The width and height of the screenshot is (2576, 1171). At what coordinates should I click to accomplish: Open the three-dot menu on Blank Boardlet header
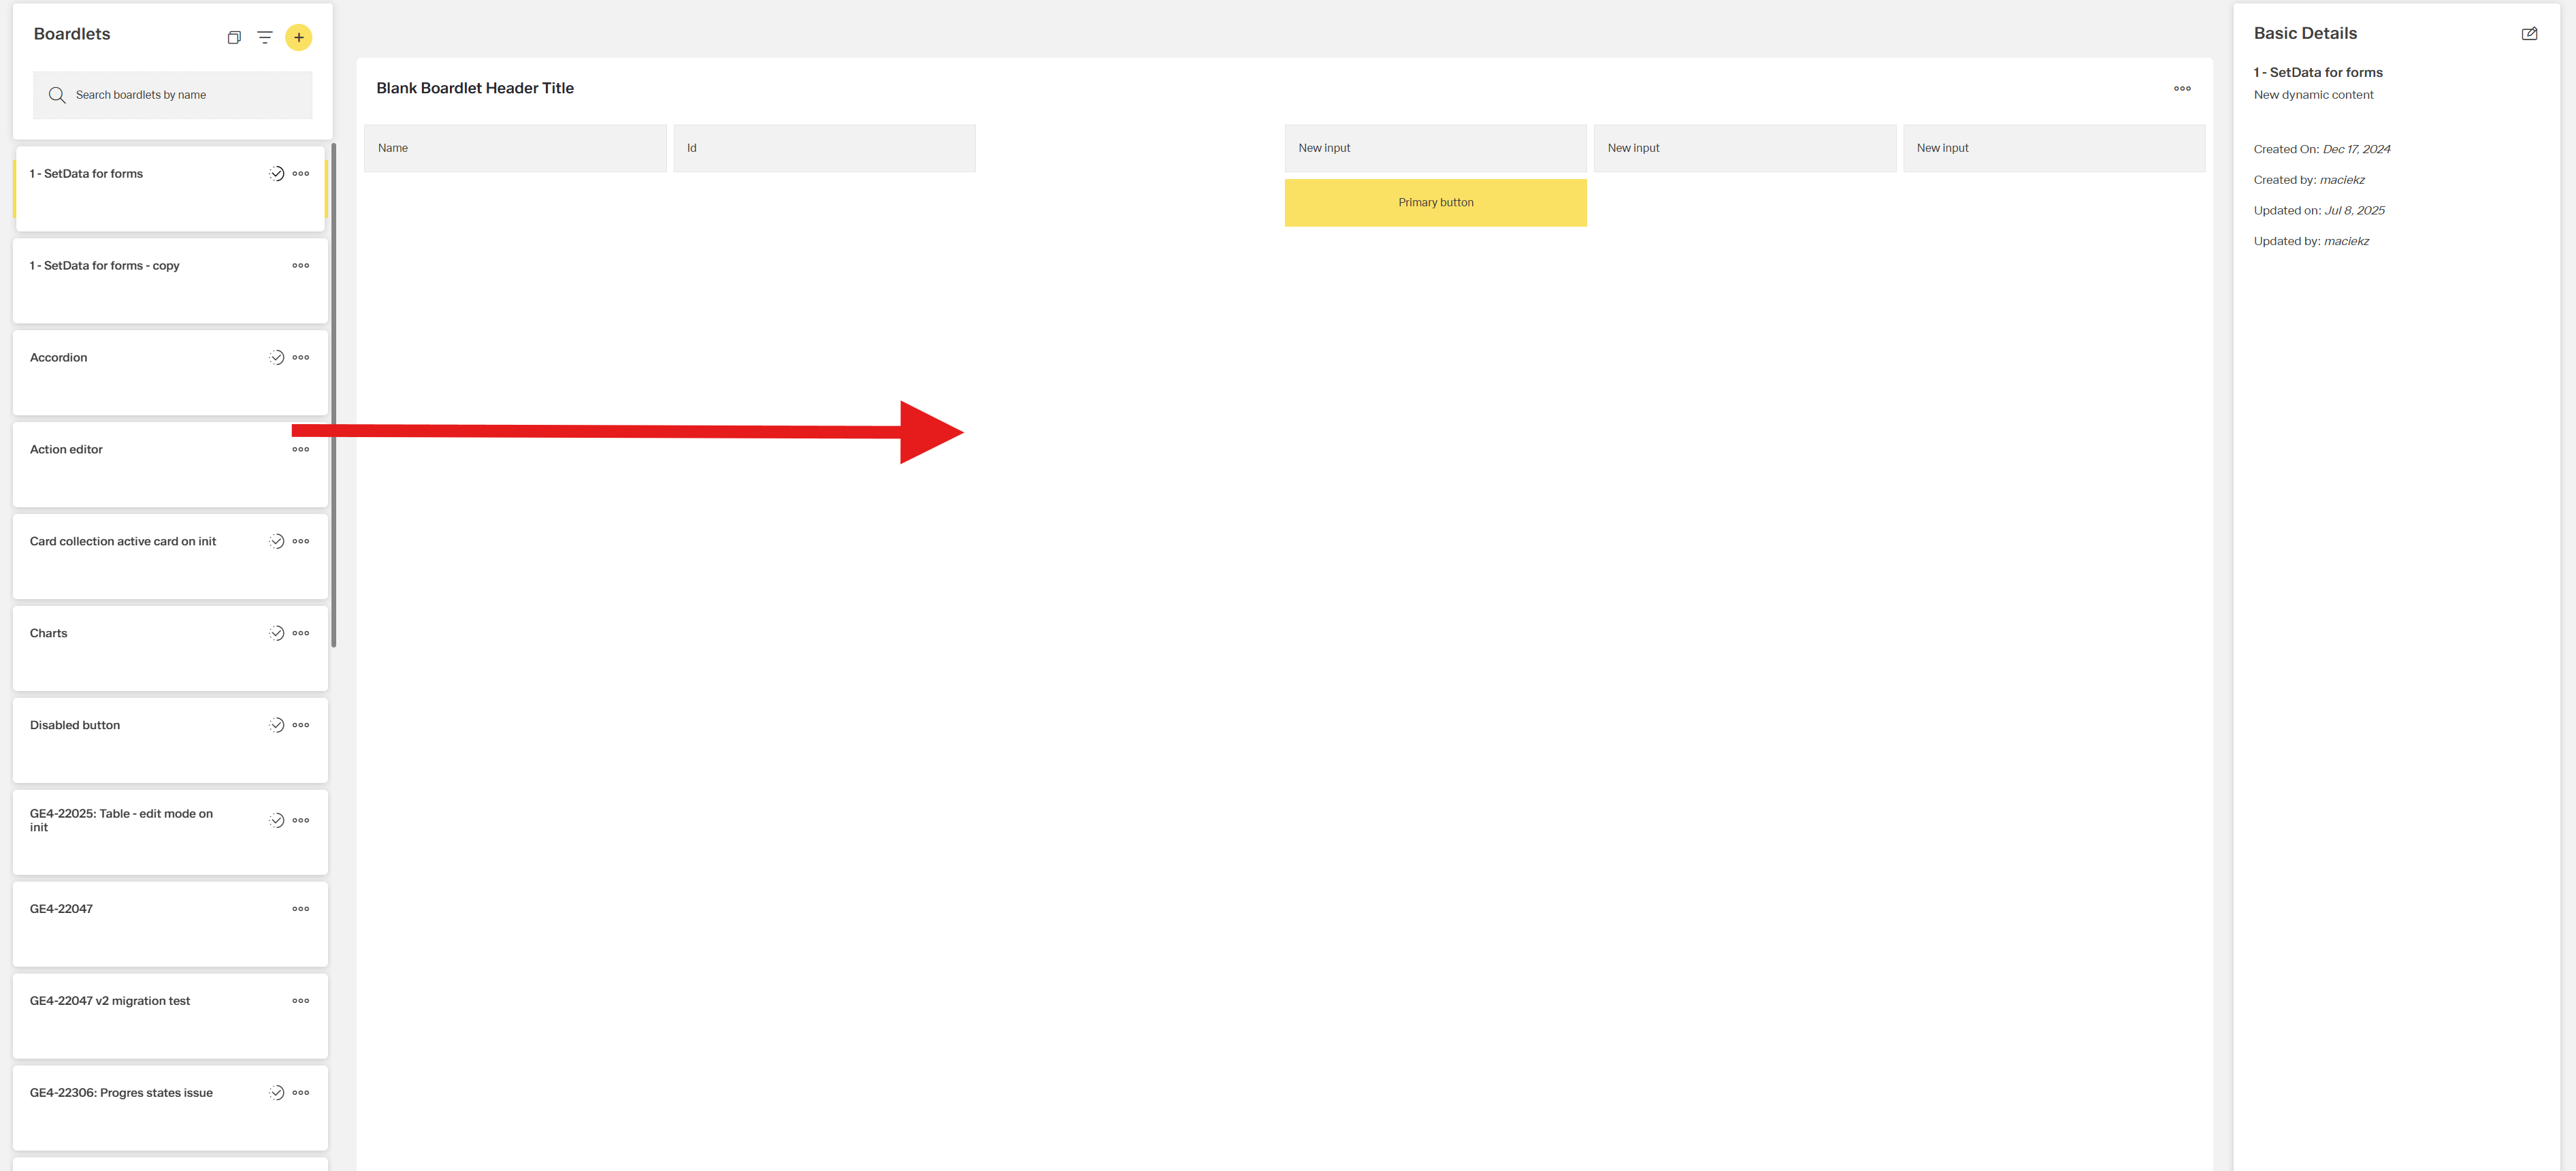(2183, 88)
